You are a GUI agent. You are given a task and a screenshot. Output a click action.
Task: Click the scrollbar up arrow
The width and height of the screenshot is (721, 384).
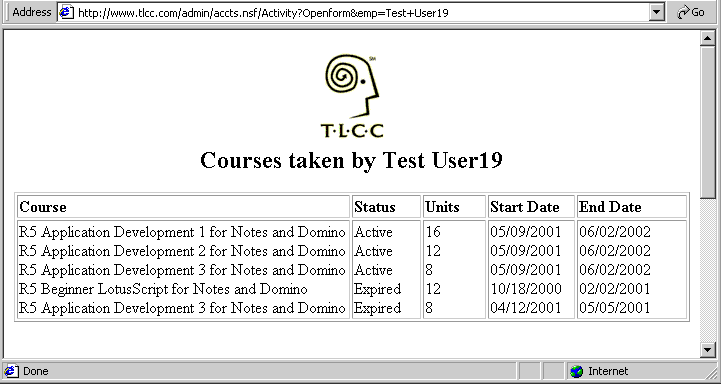708,38
